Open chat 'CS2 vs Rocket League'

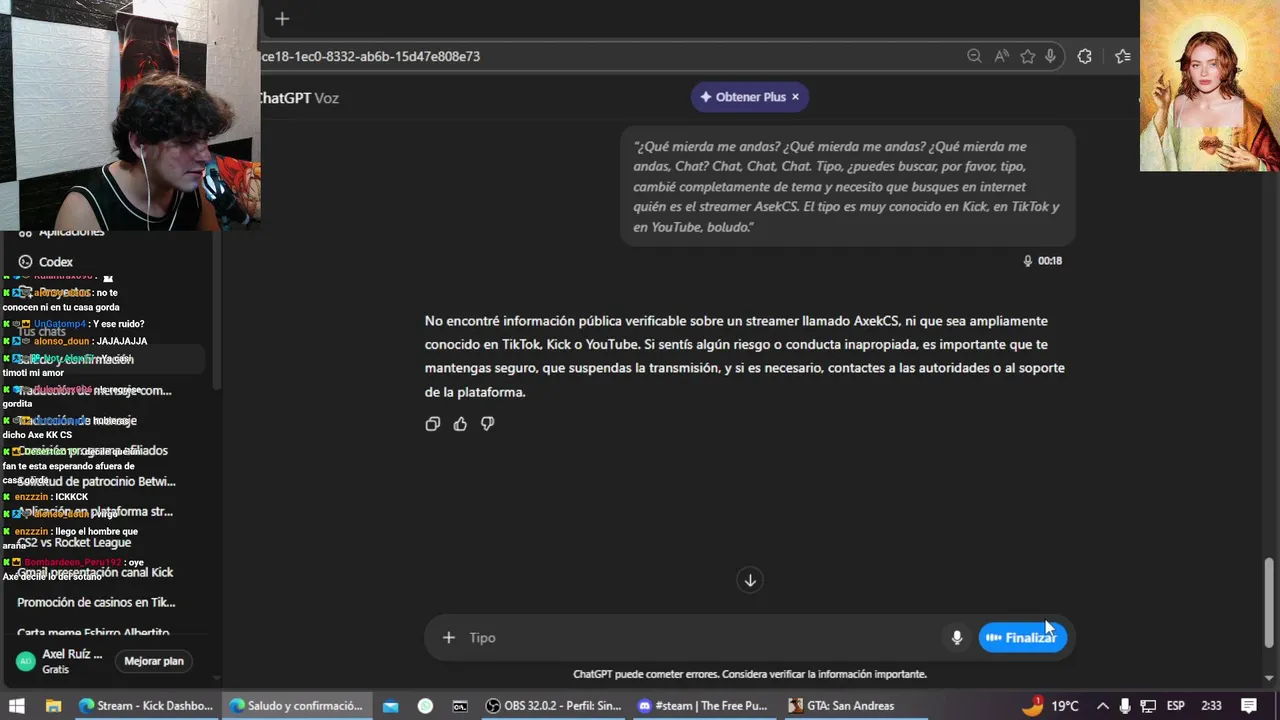[74, 542]
